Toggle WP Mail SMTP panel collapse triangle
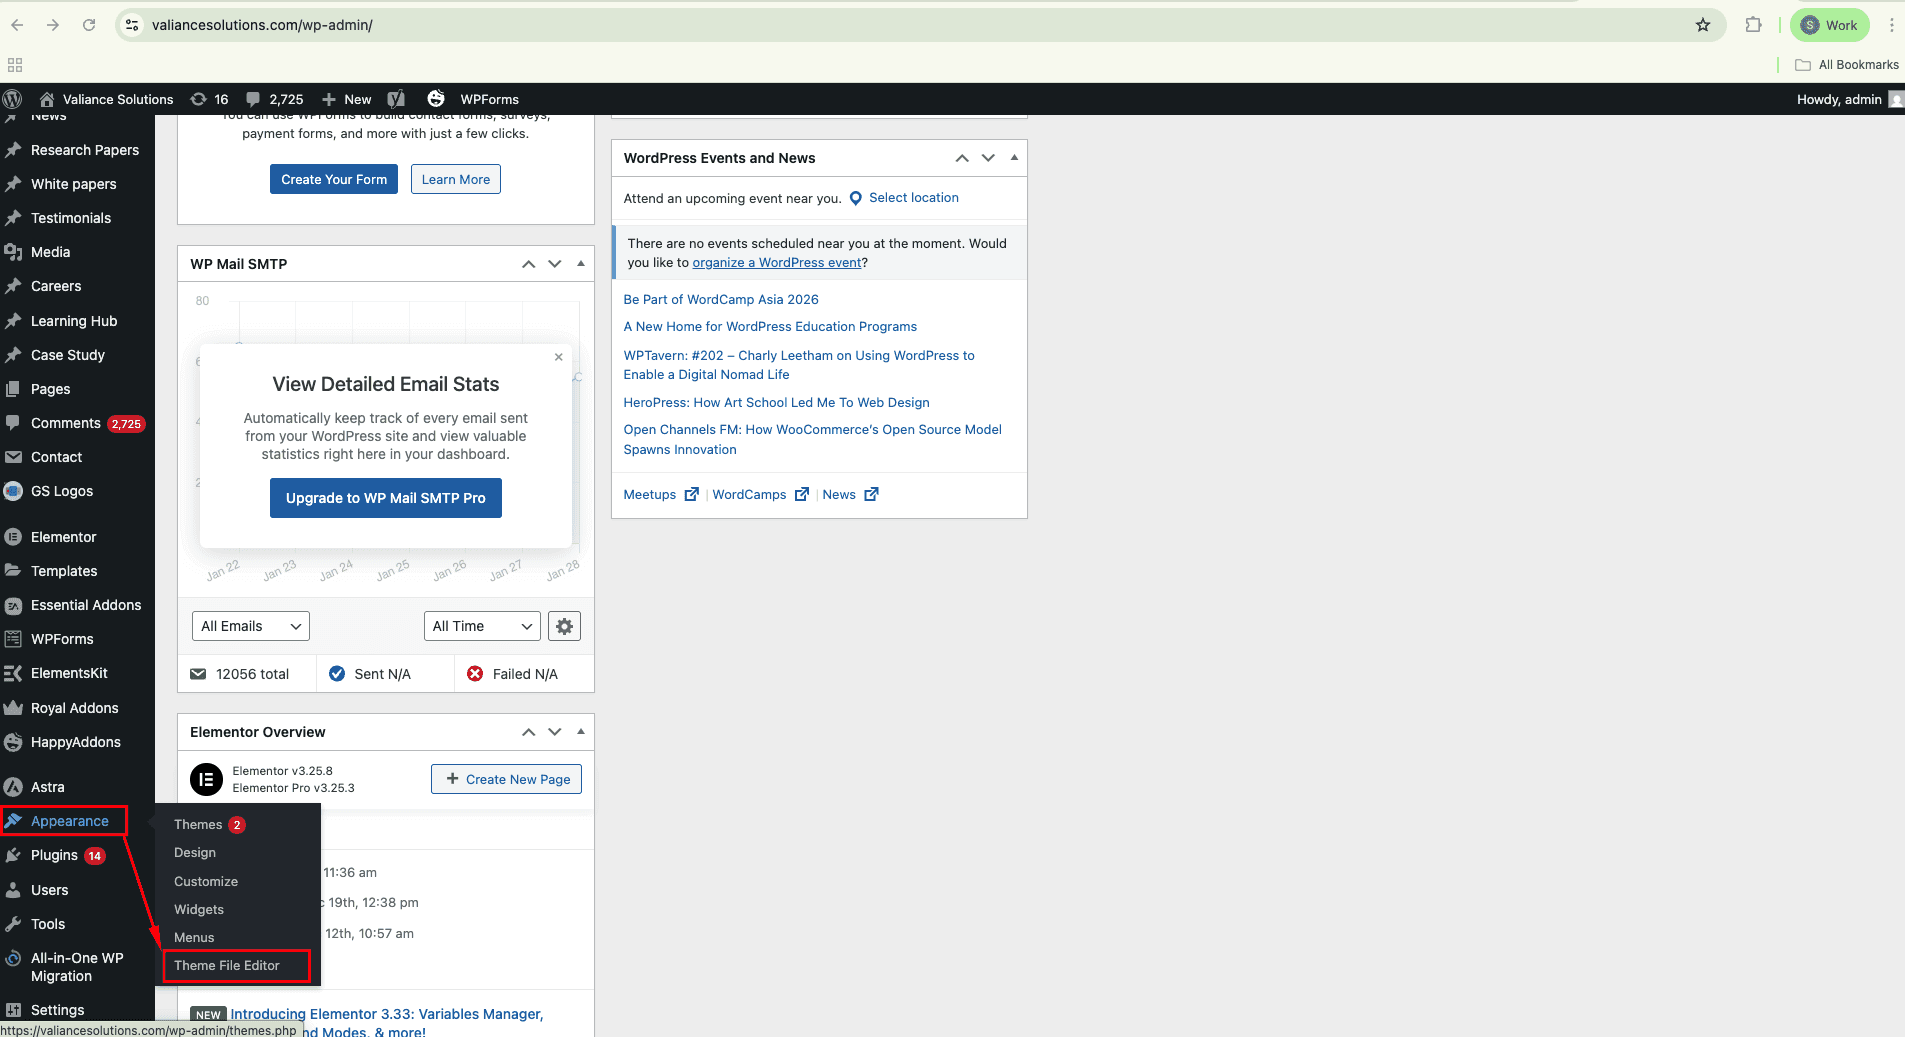The height and width of the screenshot is (1037, 1905). tap(581, 264)
